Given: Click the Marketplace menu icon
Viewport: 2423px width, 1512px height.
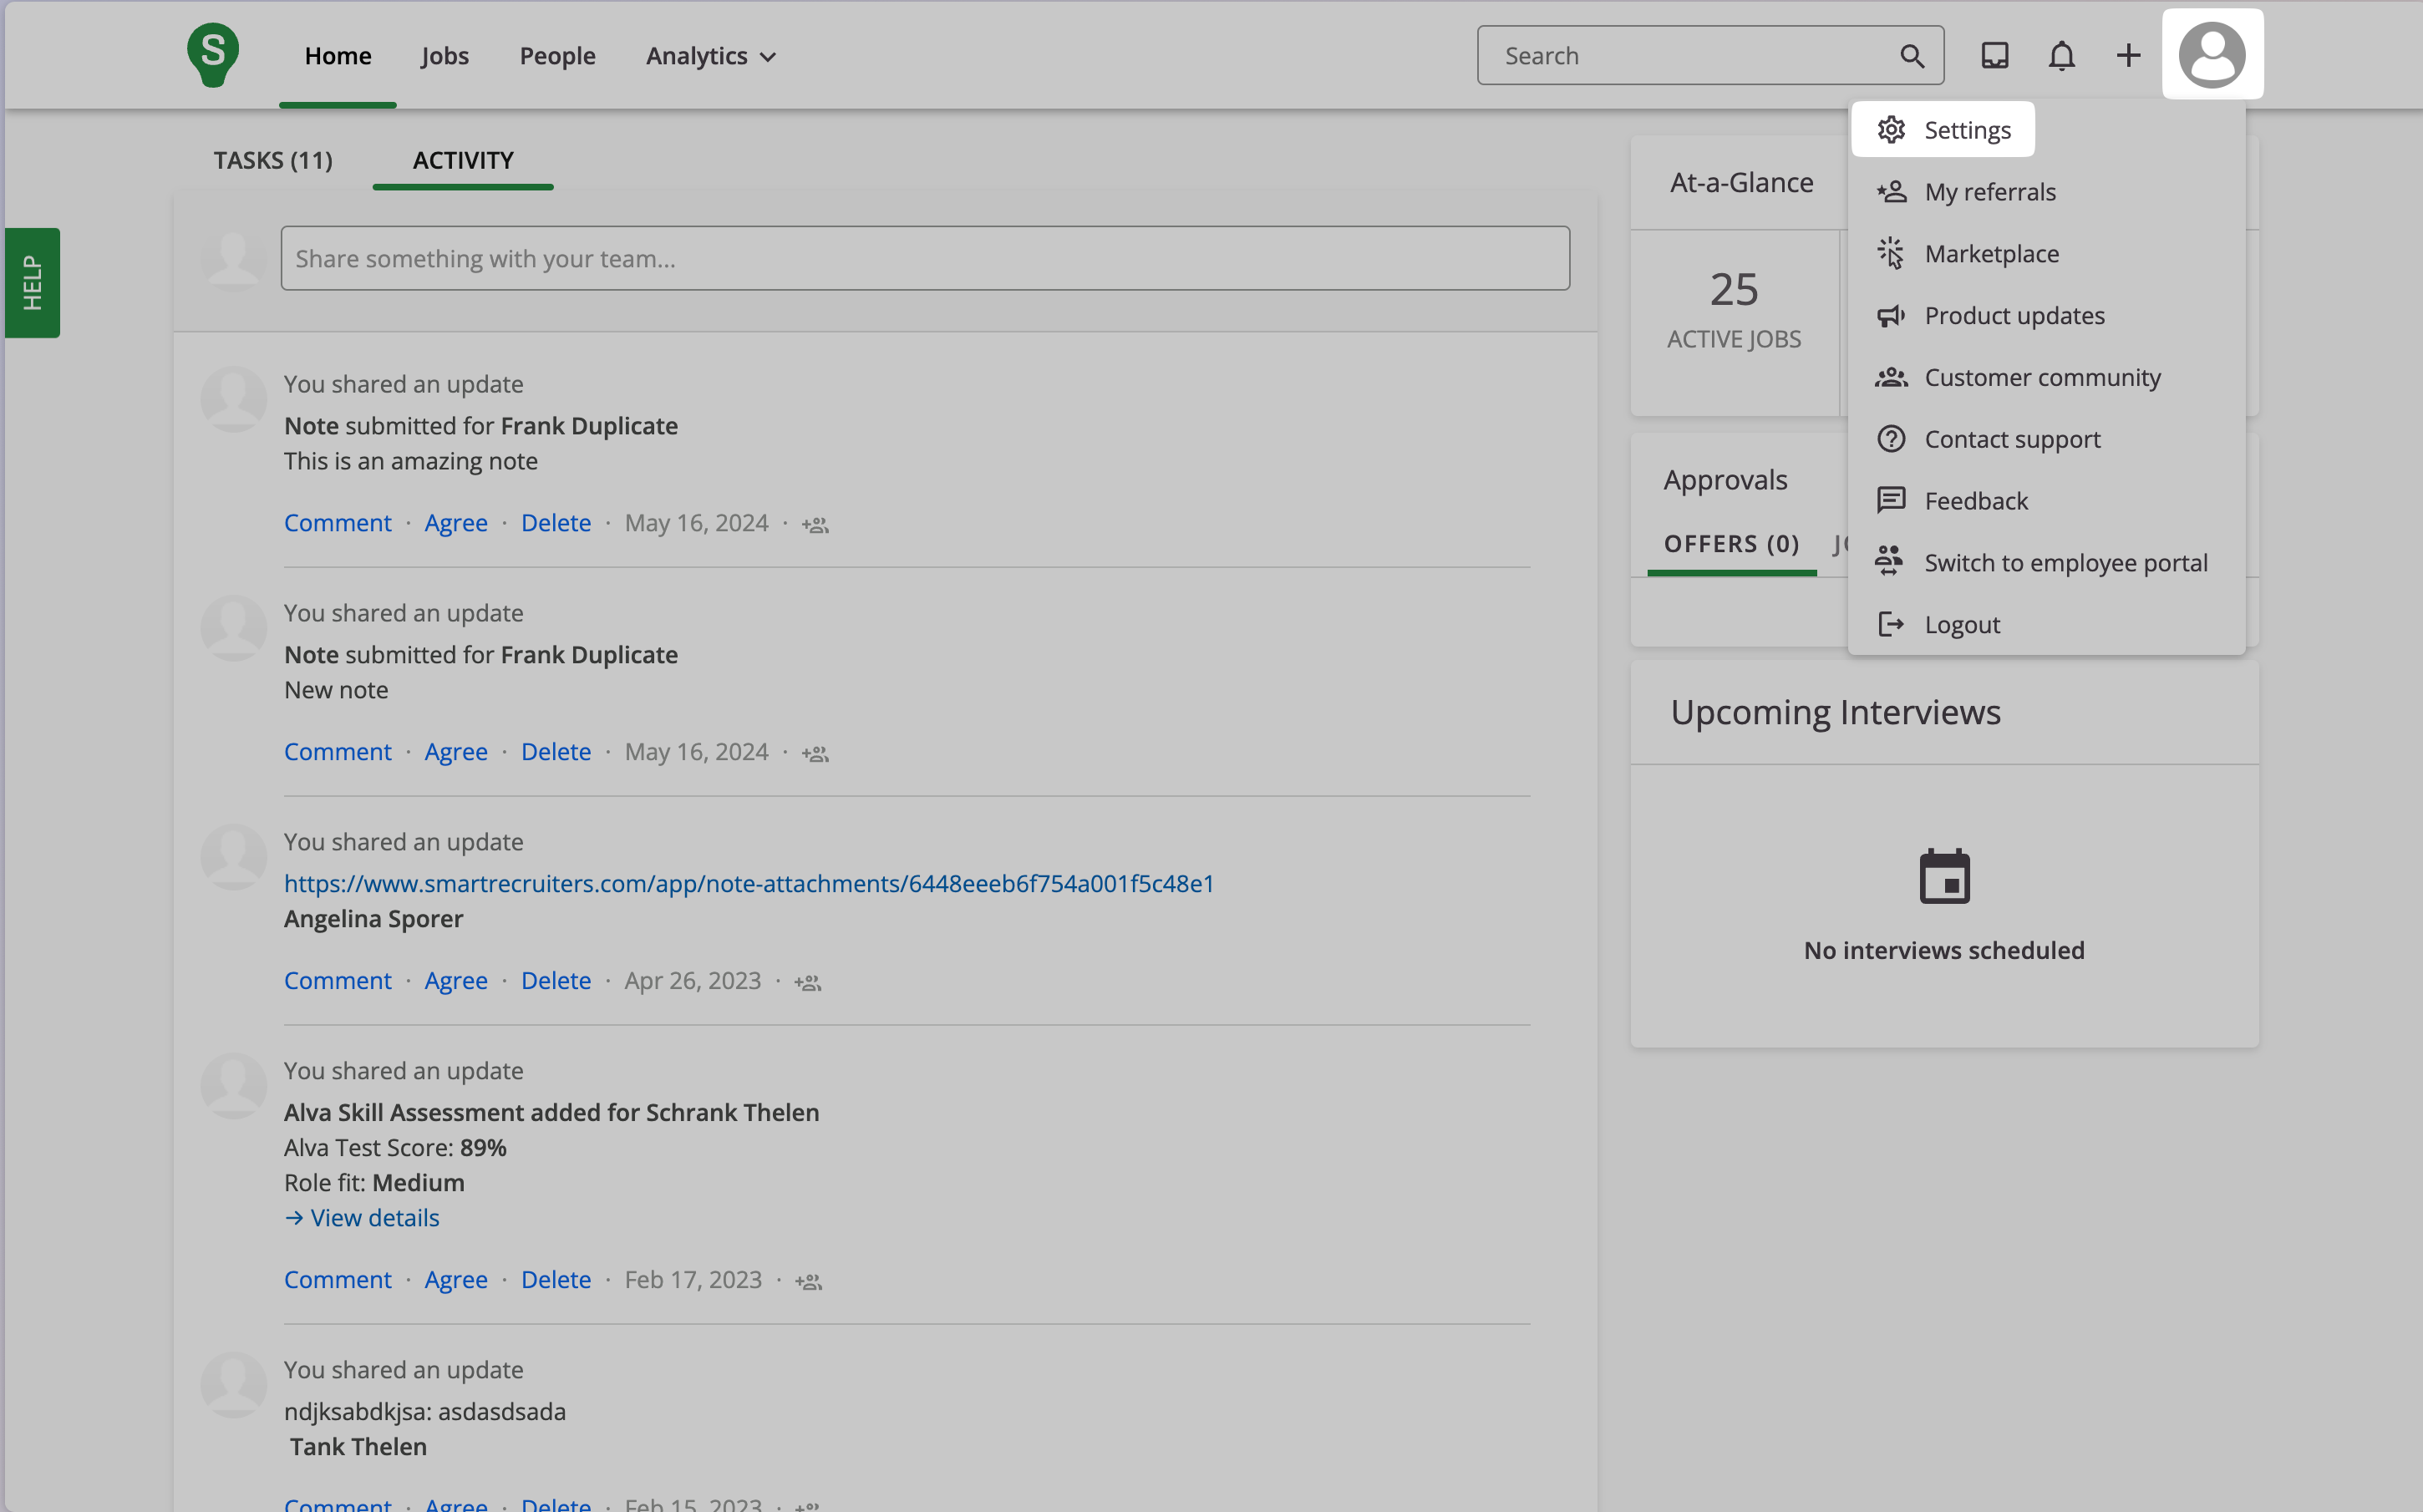Looking at the screenshot, I should 1890,254.
